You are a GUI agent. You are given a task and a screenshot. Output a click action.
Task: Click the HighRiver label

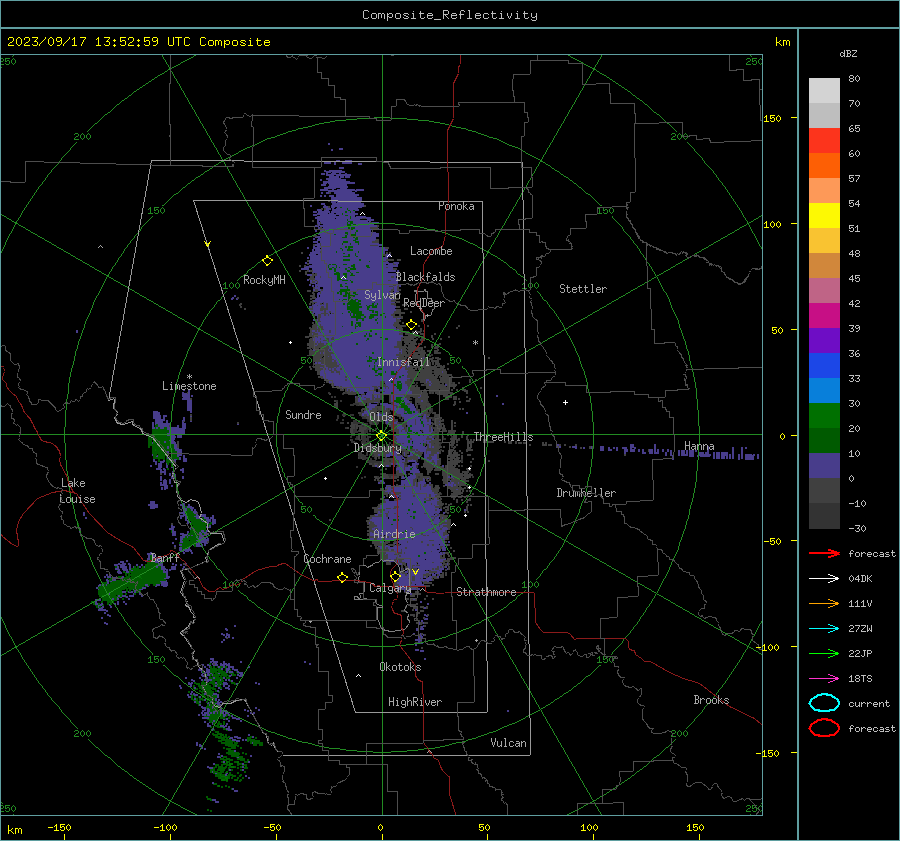[x=415, y=702]
